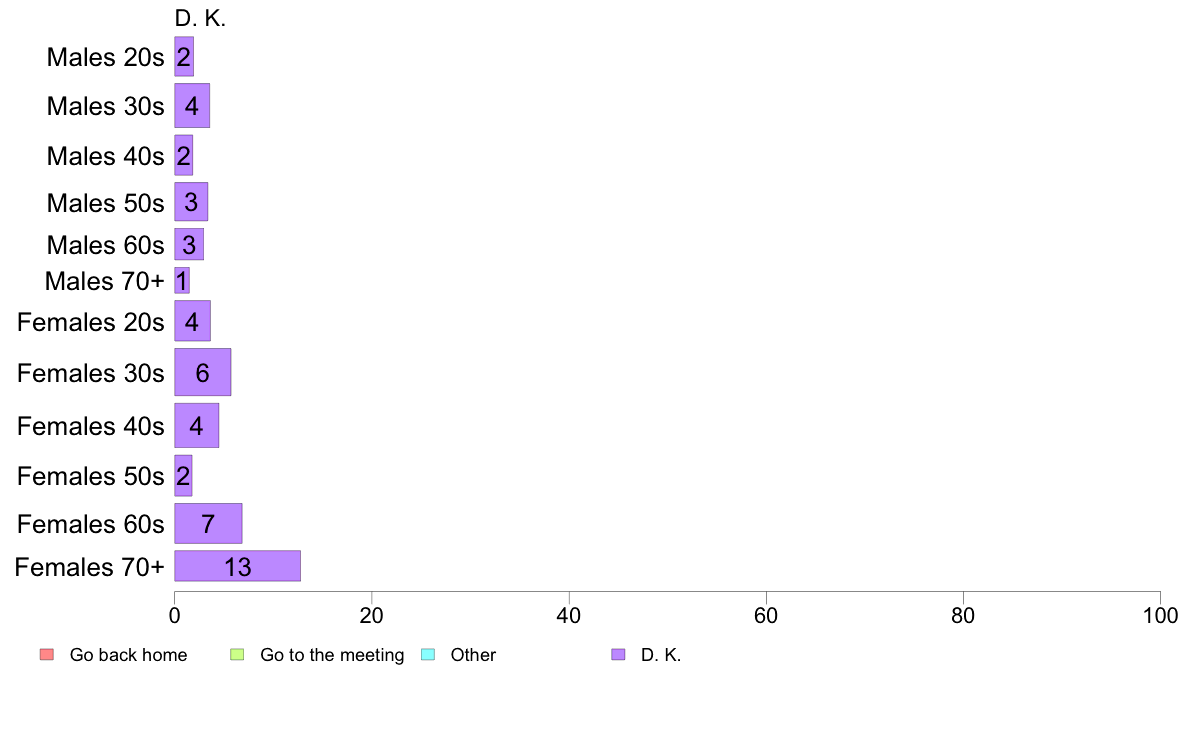Viewport: 1188px width, 736px height.
Task: Click the Go to the meeting legend text
Action: click(x=332, y=655)
